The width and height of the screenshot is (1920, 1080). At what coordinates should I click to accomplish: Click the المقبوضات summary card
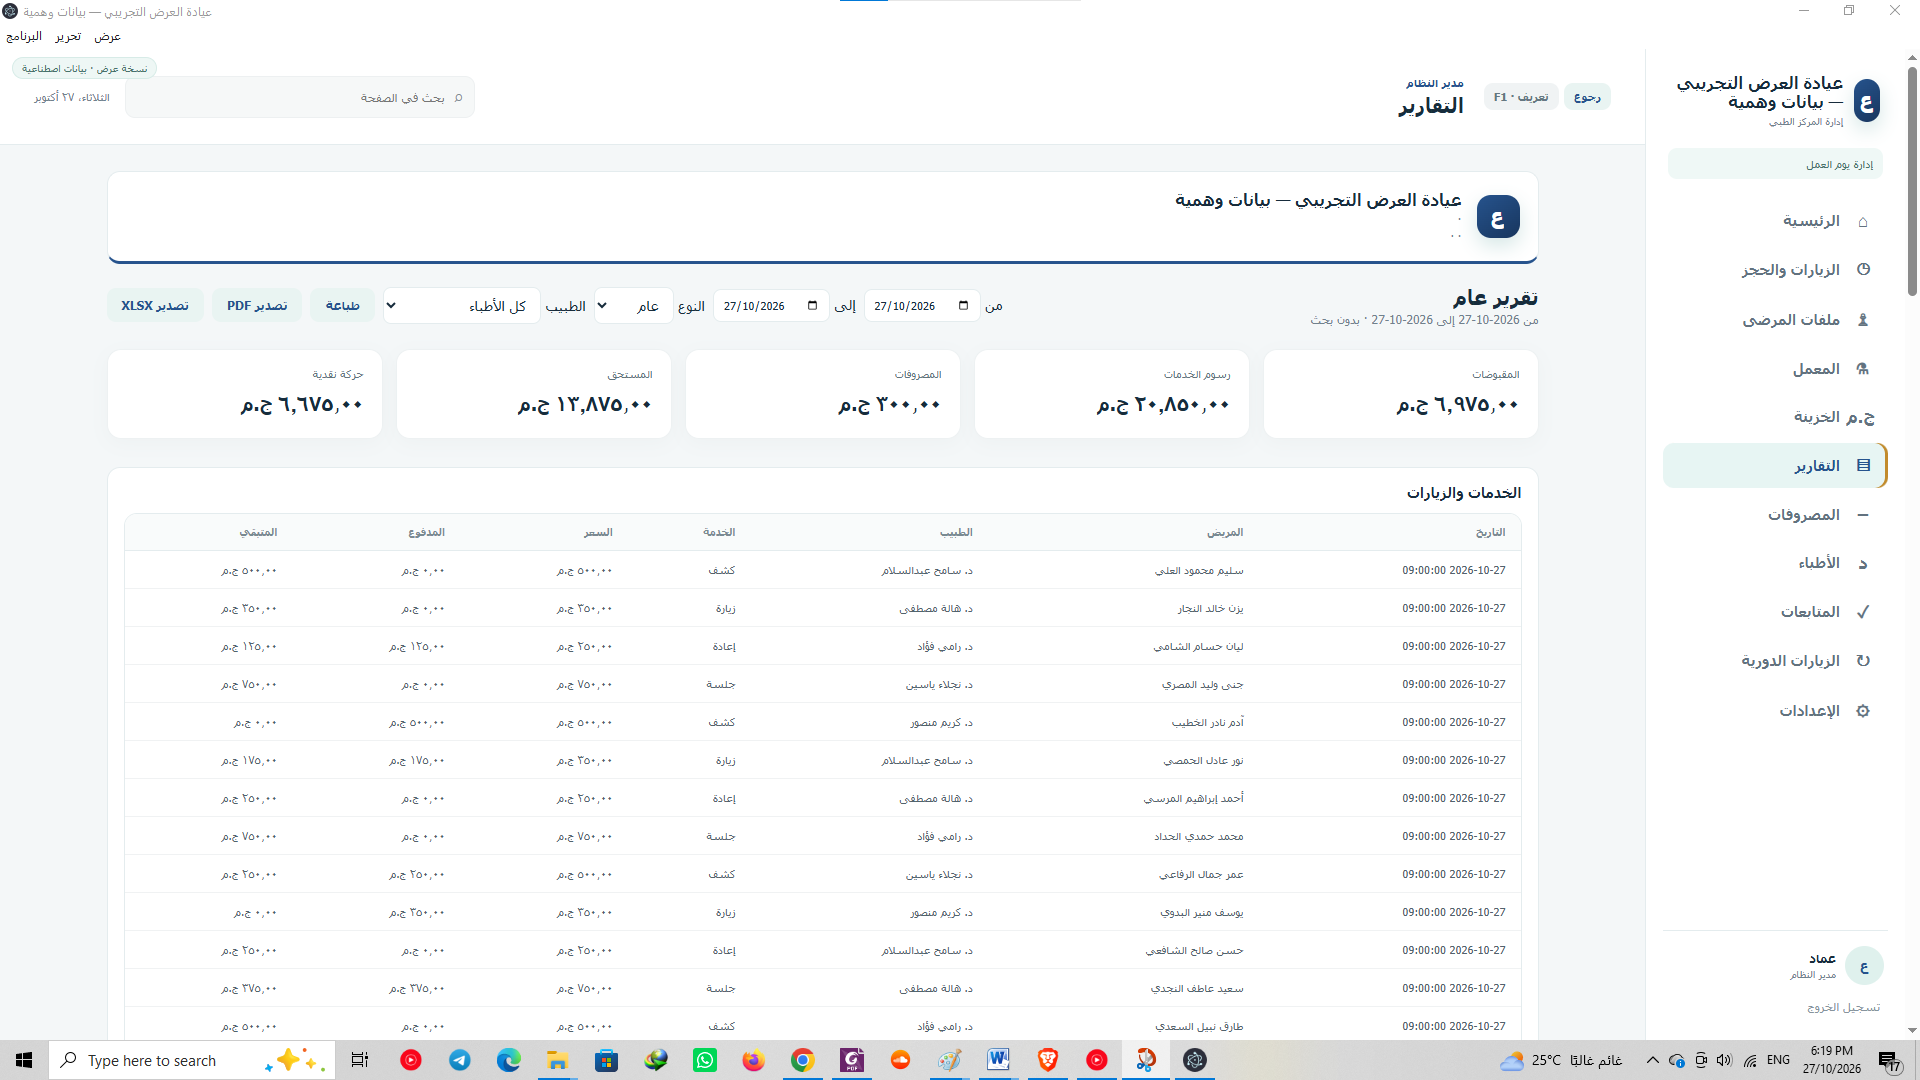(x=1400, y=394)
